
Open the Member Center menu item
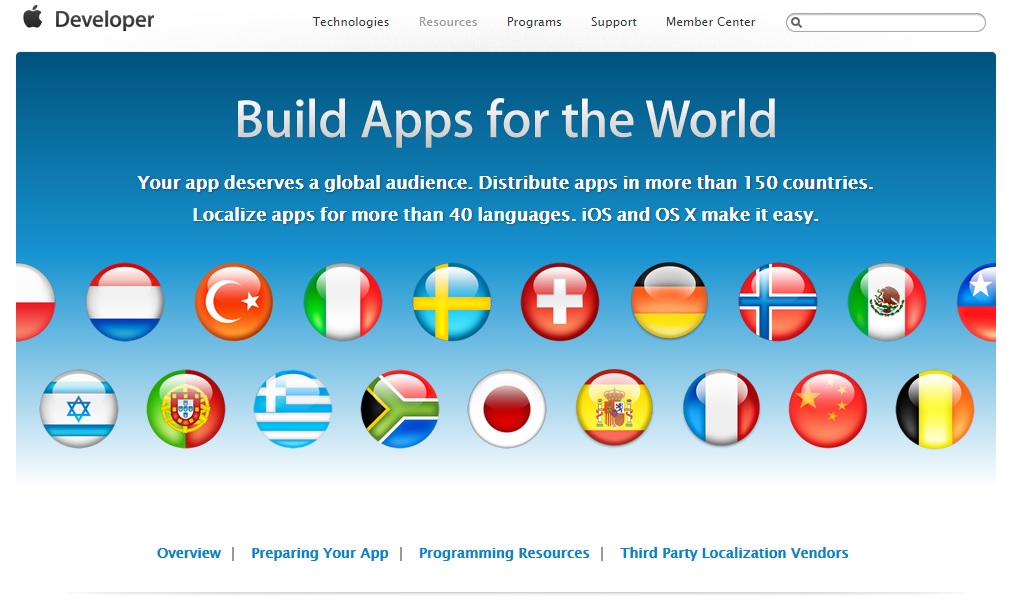click(x=710, y=22)
